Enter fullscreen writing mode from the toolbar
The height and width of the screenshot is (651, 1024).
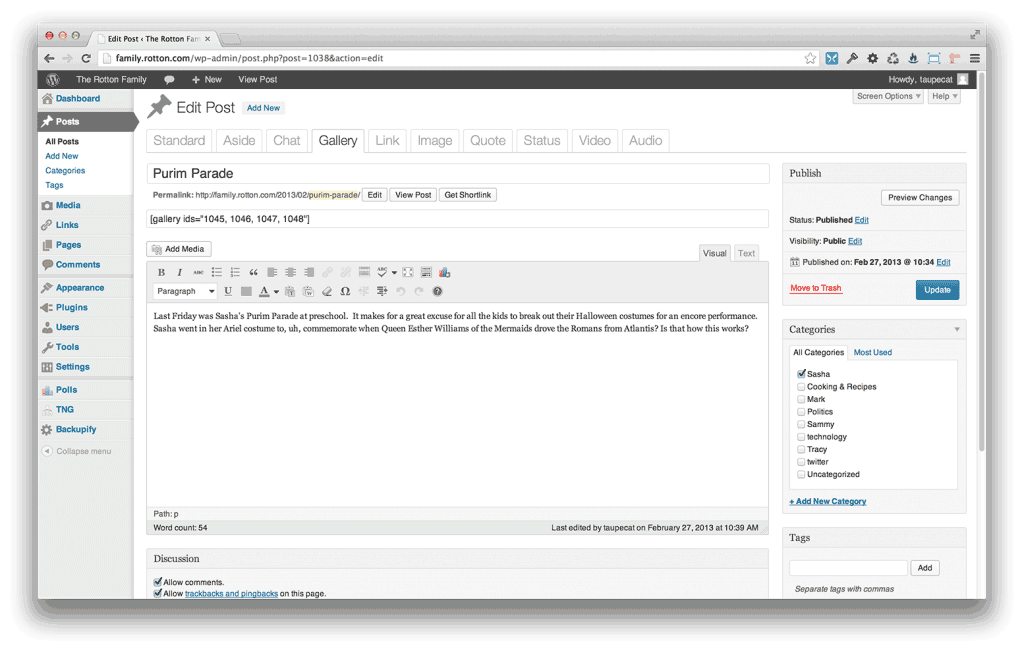pyautogui.click(x=408, y=272)
